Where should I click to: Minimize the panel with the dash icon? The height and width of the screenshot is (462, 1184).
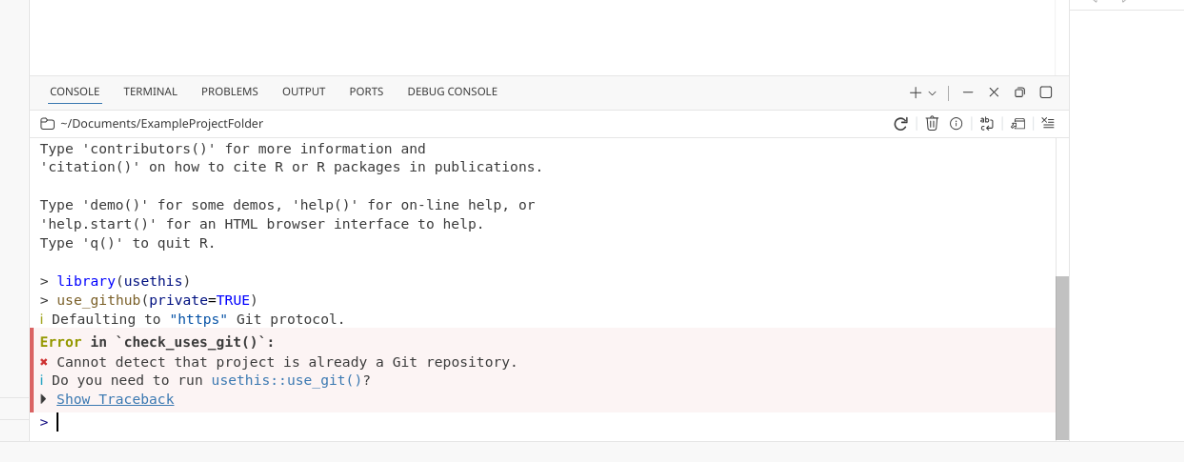[x=968, y=92]
